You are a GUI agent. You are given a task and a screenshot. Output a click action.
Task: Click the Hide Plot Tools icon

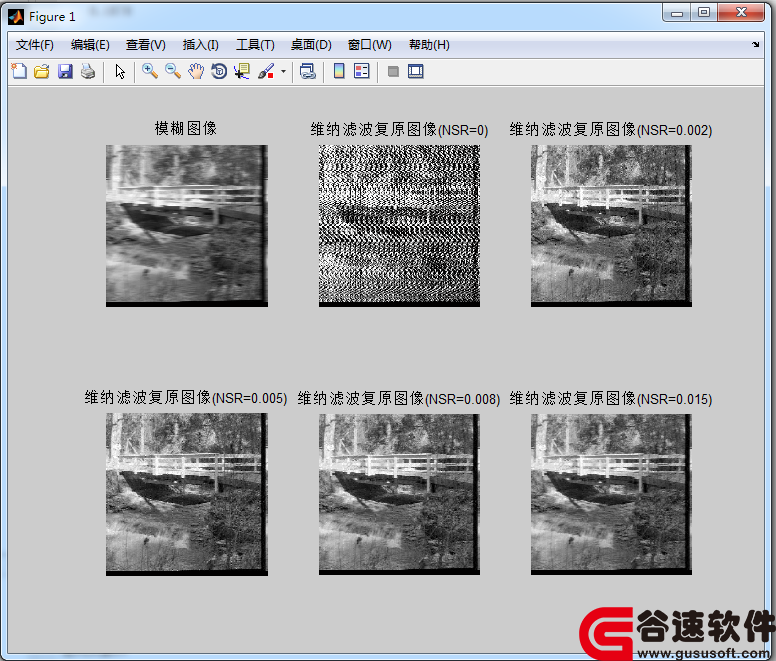click(x=393, y=72)
